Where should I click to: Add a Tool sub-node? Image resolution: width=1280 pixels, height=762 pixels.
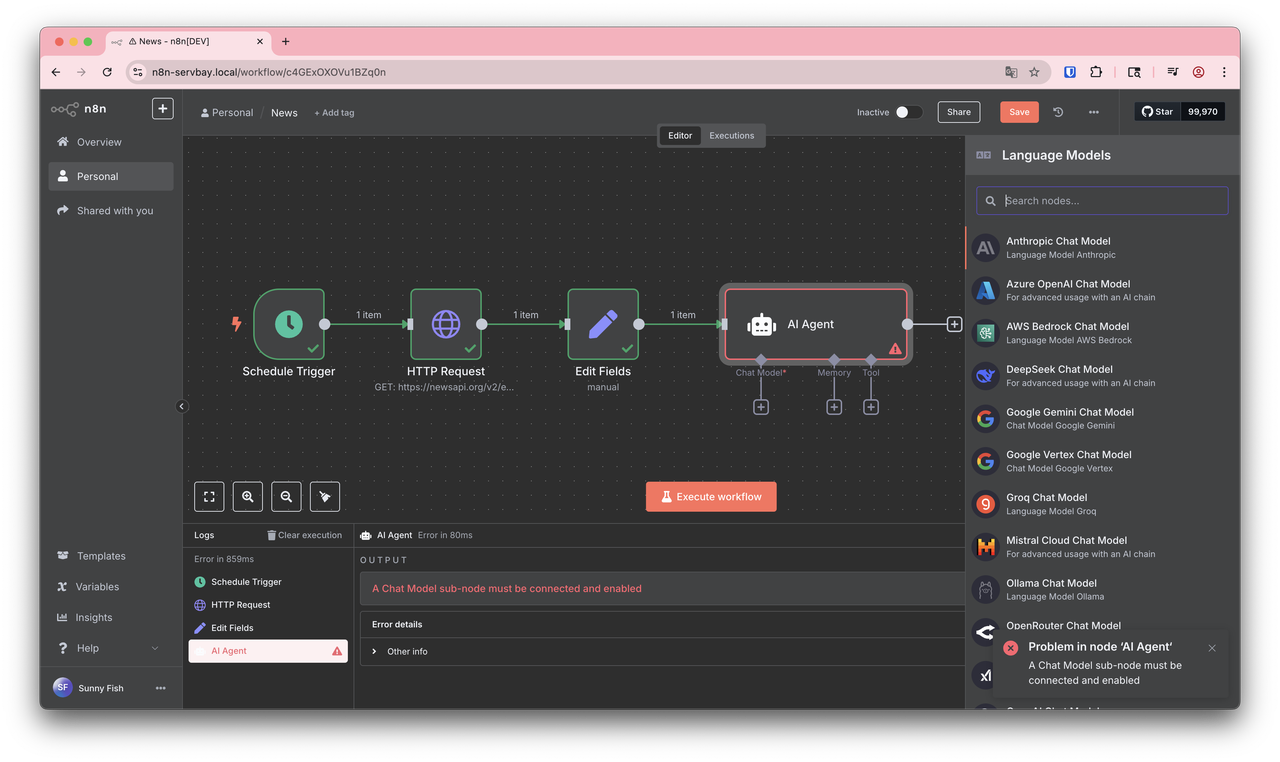pyautogui.click(x=871, y=407)
